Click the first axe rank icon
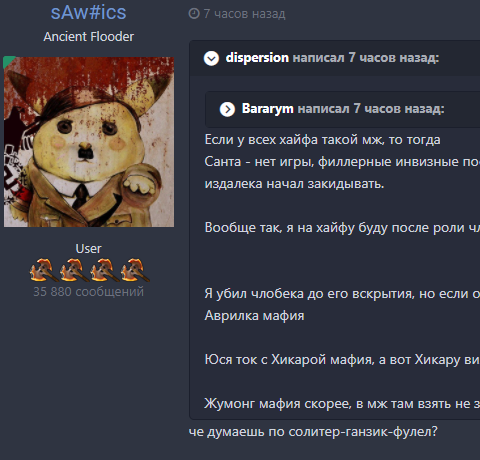This screenshot has height=460, width=480. point(42,270)
